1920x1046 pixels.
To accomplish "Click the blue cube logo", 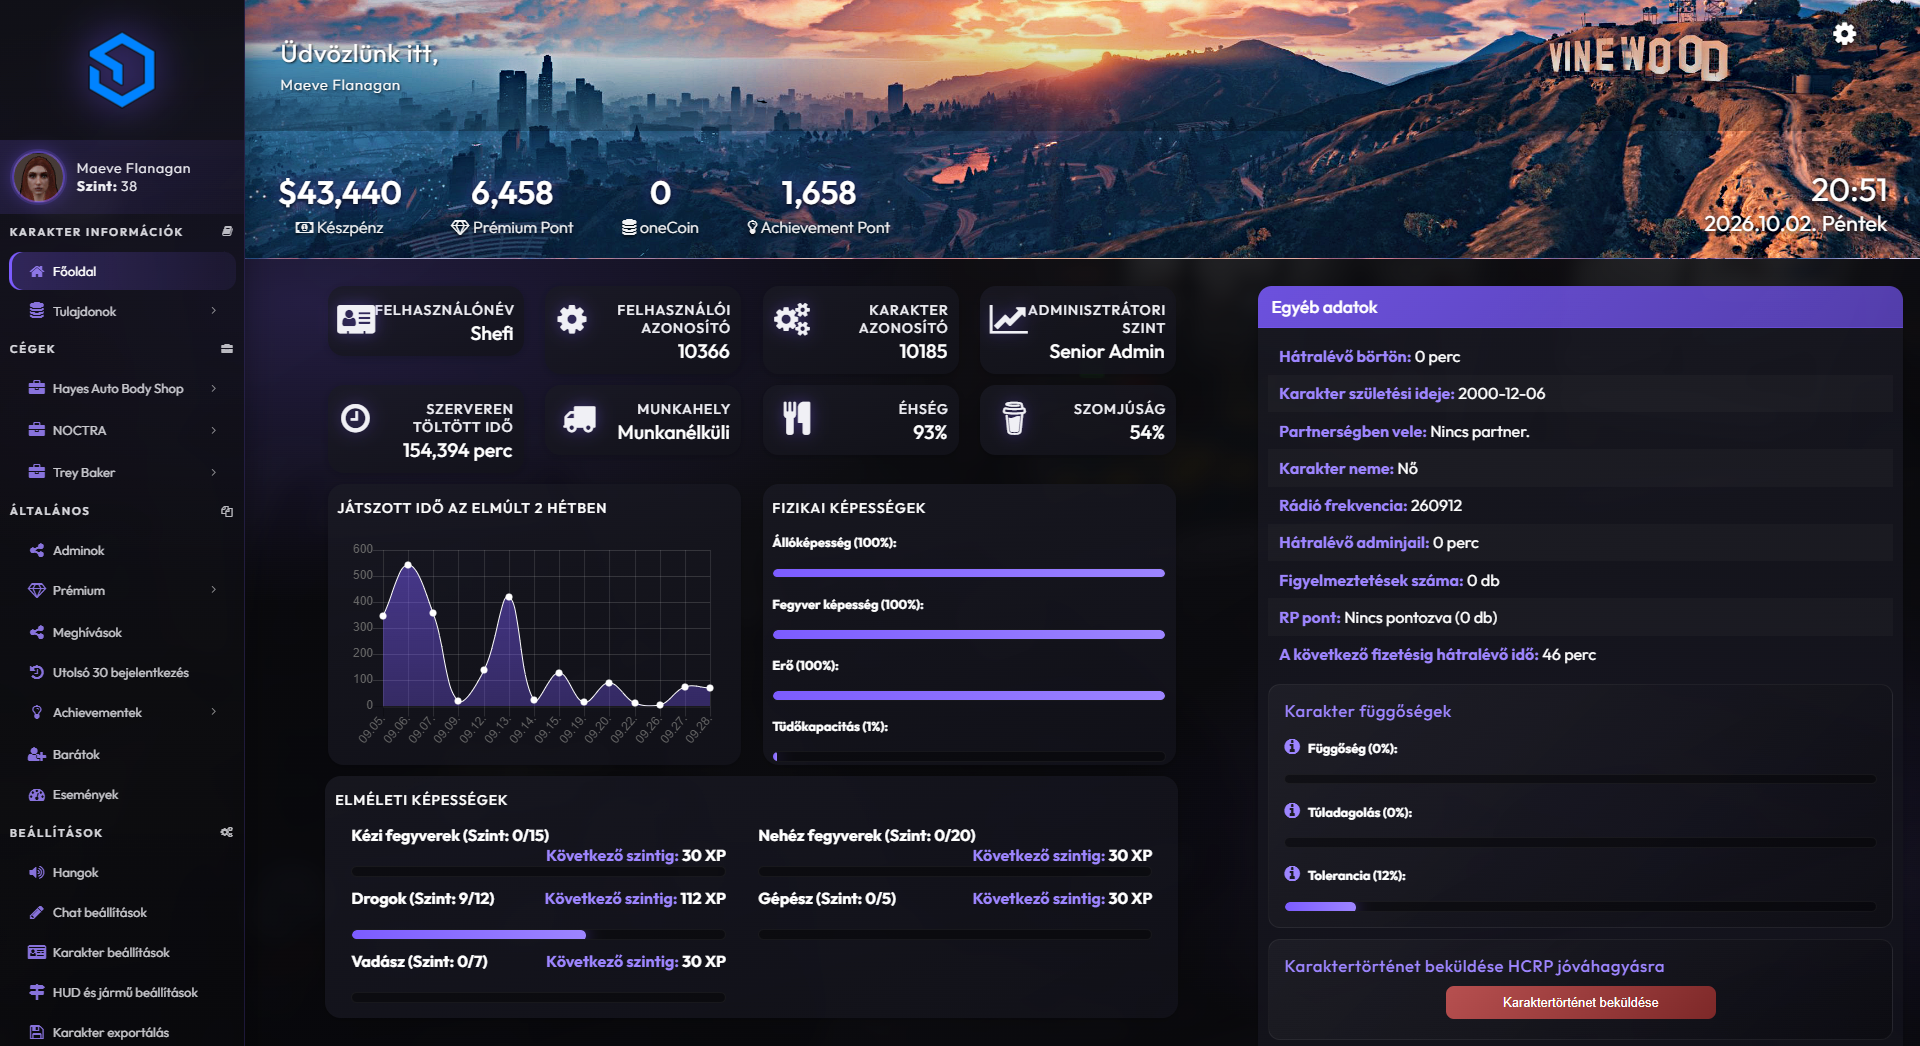I will [122, 70].
